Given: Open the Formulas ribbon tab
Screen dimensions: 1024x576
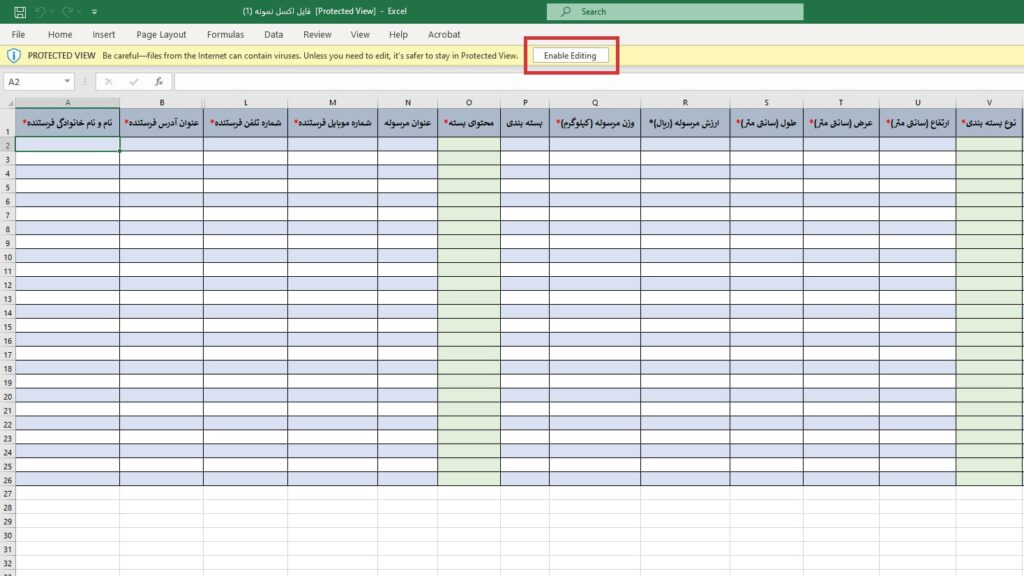Looking at the screenshot, I should (225, 34).
